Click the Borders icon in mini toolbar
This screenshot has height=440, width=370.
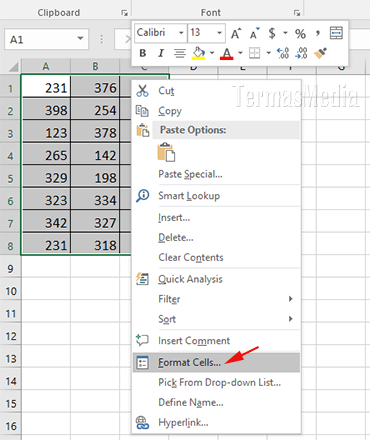[255, 53]
